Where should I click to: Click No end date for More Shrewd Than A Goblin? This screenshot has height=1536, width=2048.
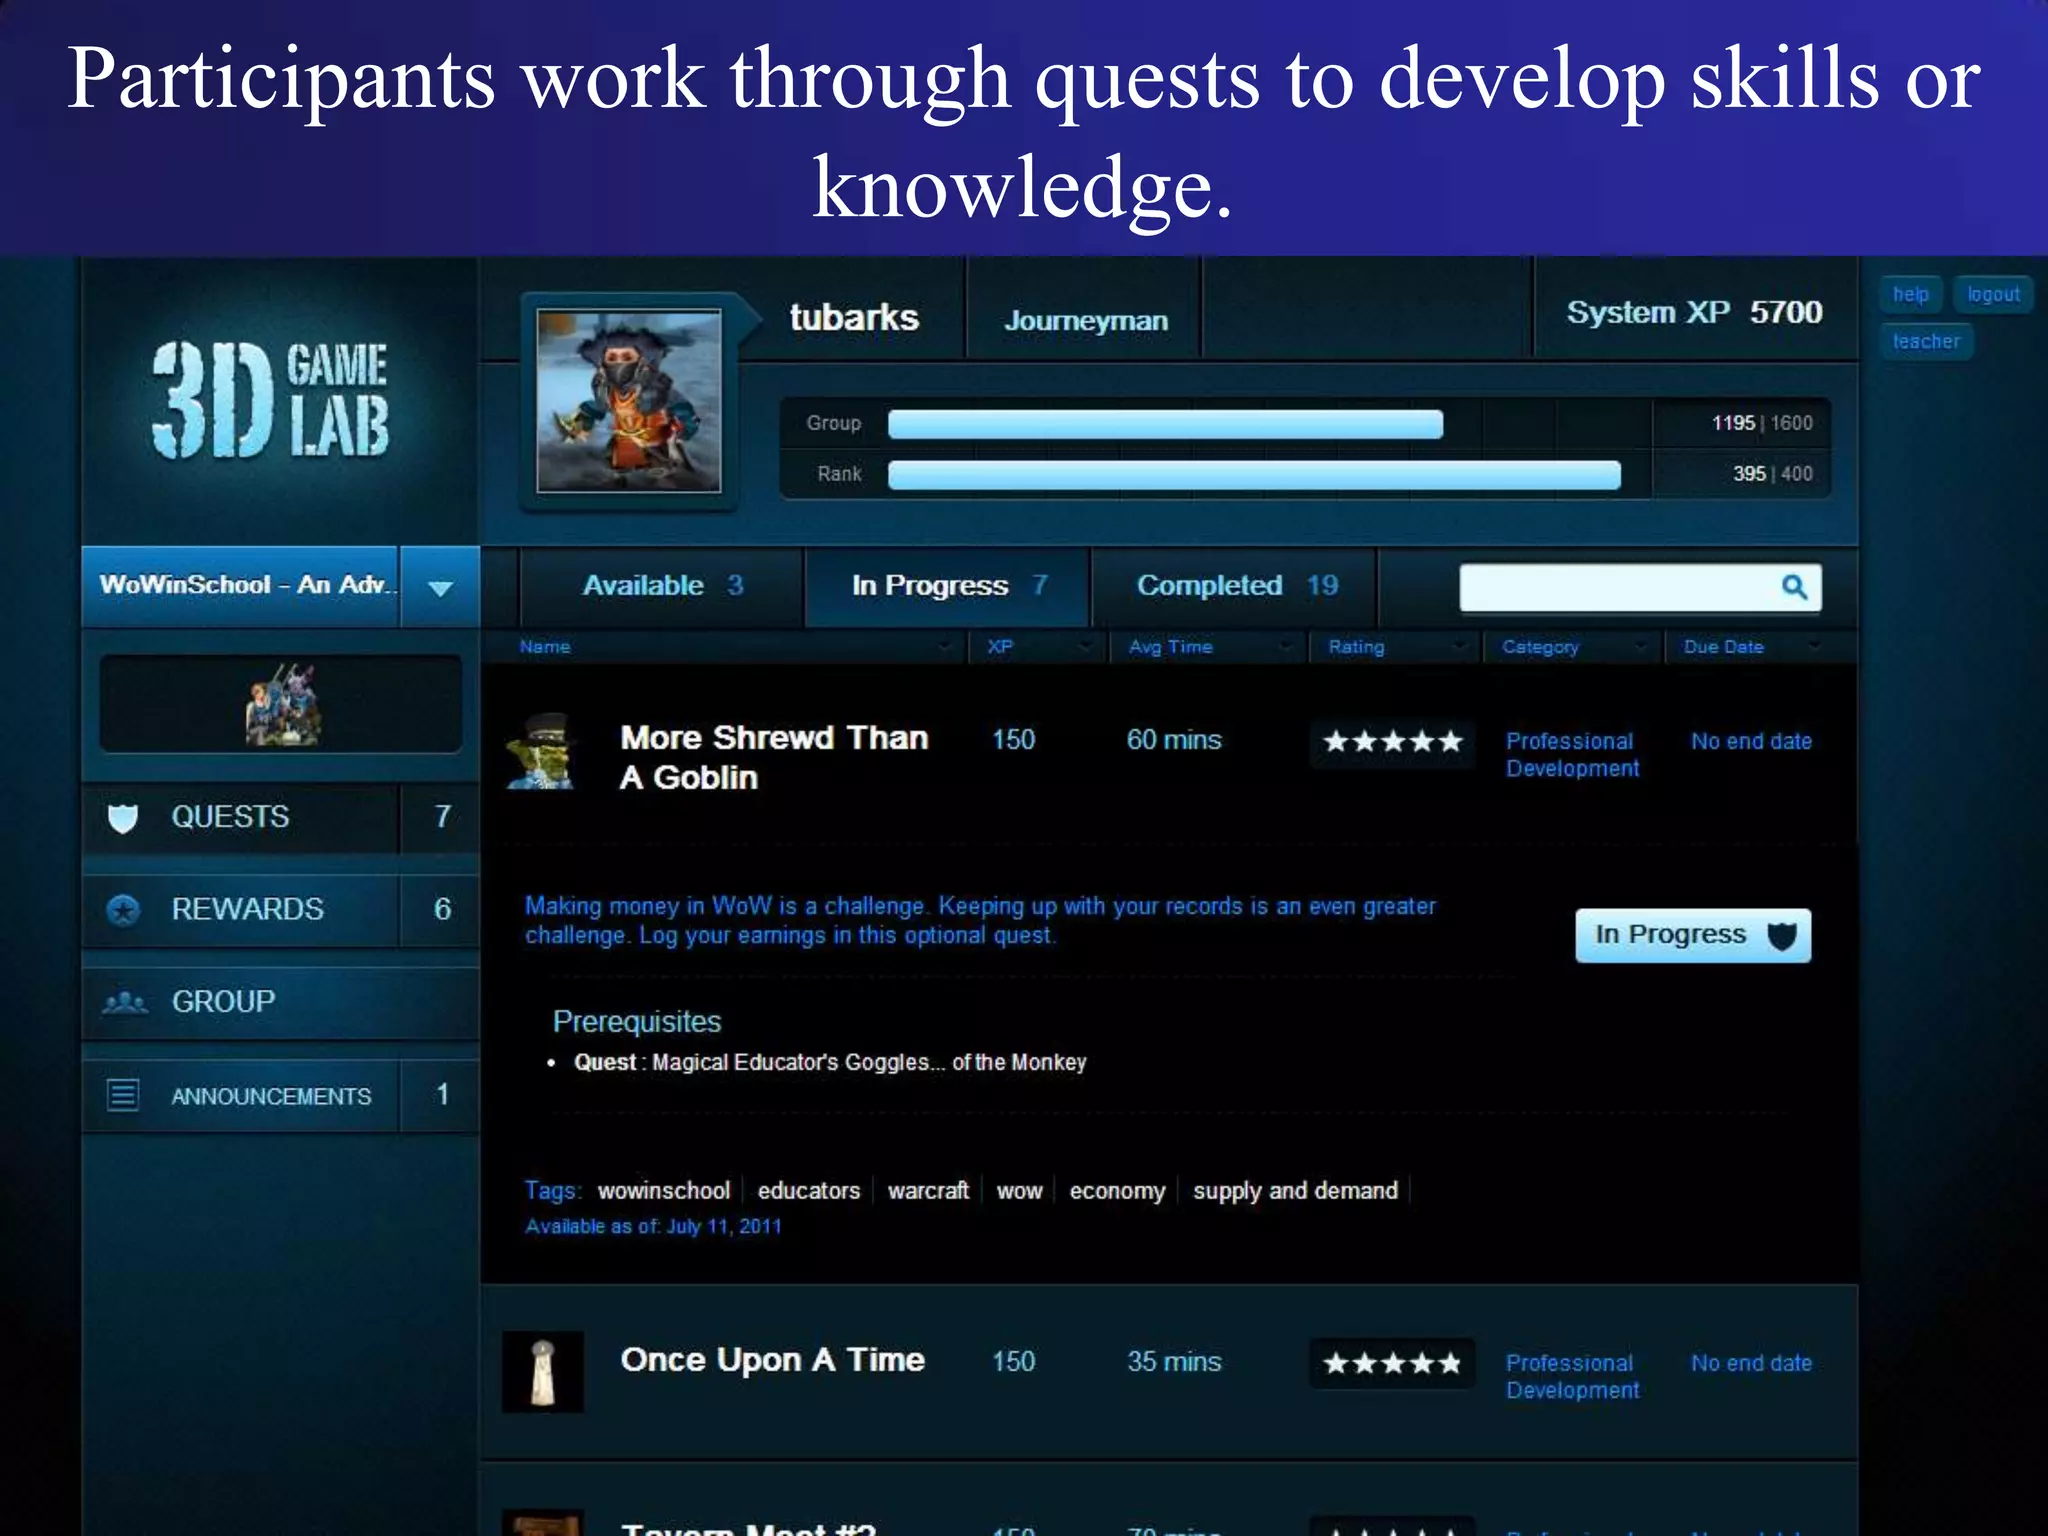click(x=1751, y=742)
